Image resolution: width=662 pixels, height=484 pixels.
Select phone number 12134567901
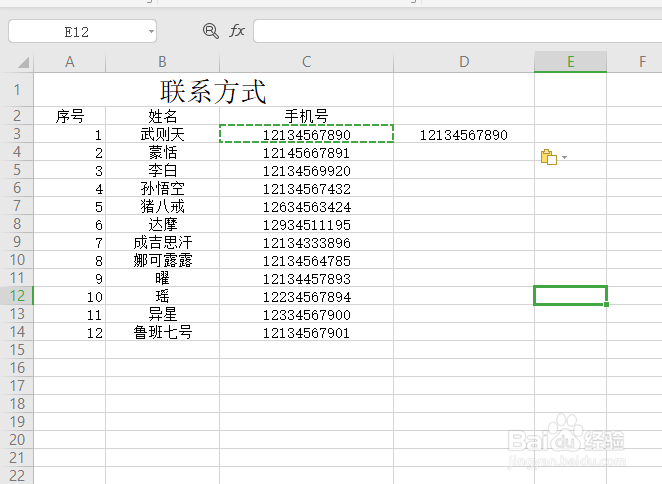[x=307, y=332]
